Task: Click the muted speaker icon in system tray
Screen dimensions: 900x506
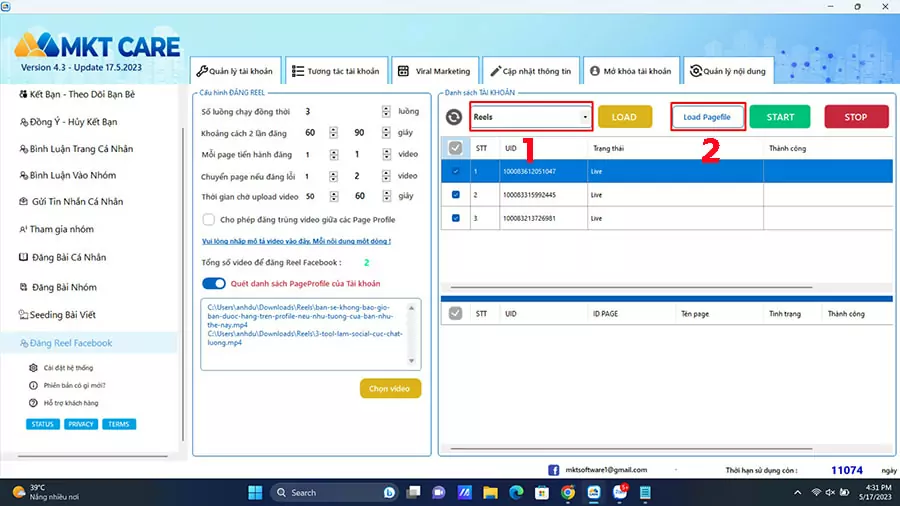Action: (830, 492)
